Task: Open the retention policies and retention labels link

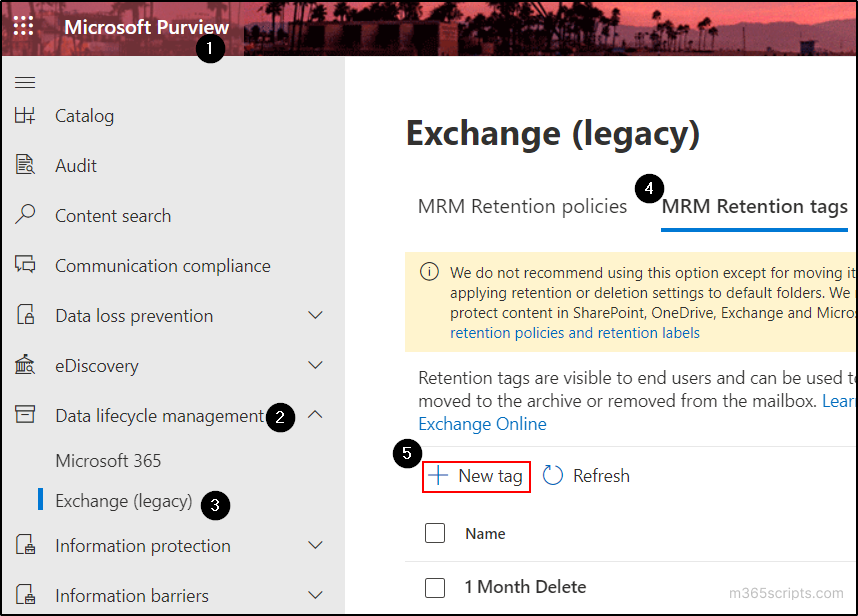Action: tap(575, 333)
